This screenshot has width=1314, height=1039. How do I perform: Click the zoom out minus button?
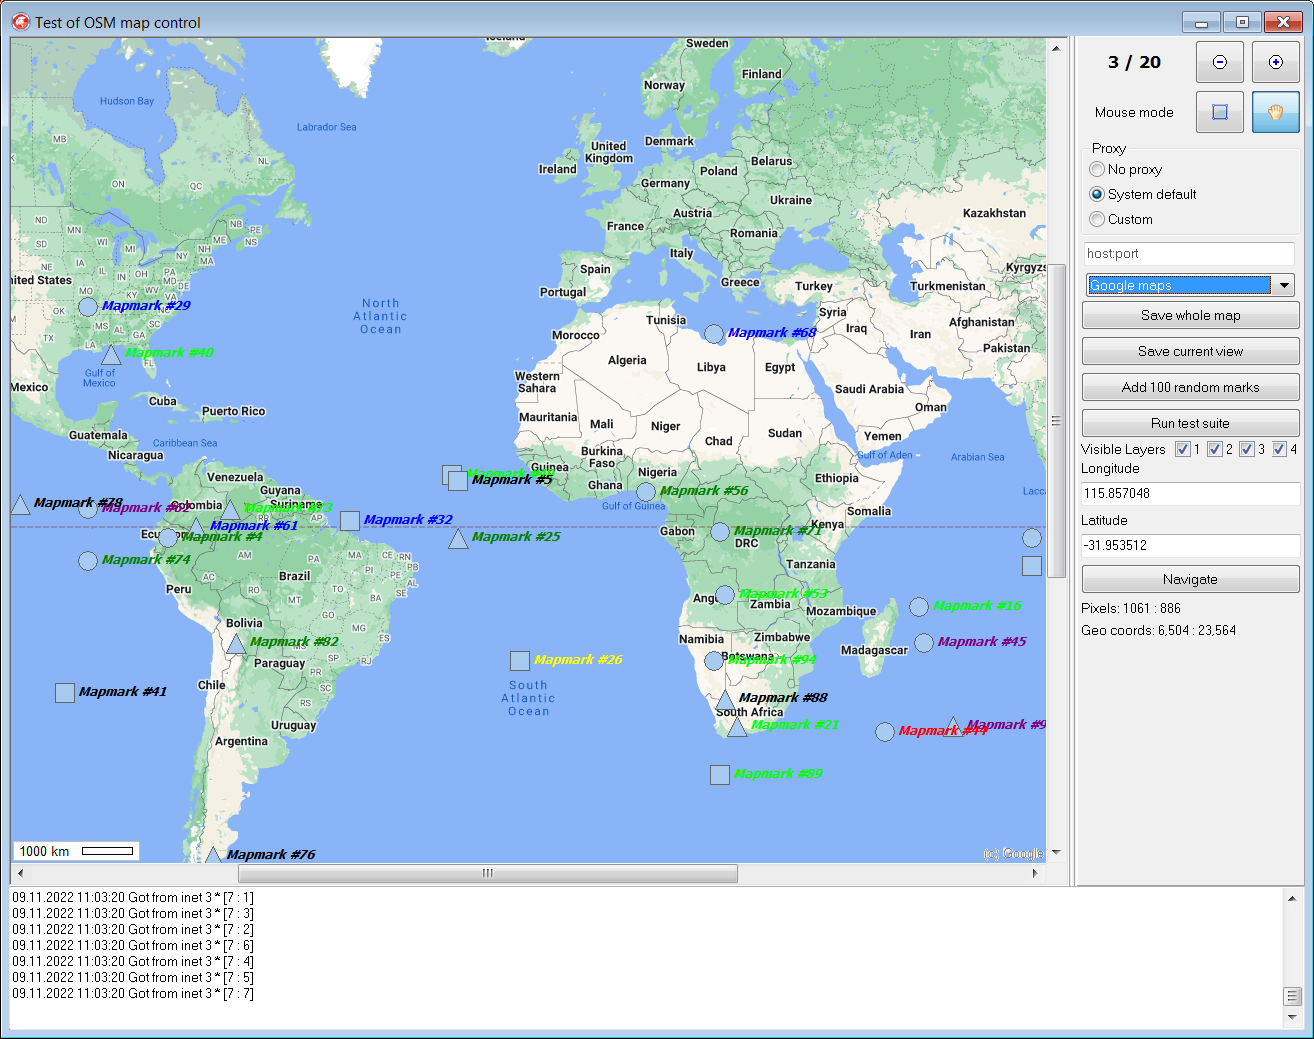(x=1220, y=62)
